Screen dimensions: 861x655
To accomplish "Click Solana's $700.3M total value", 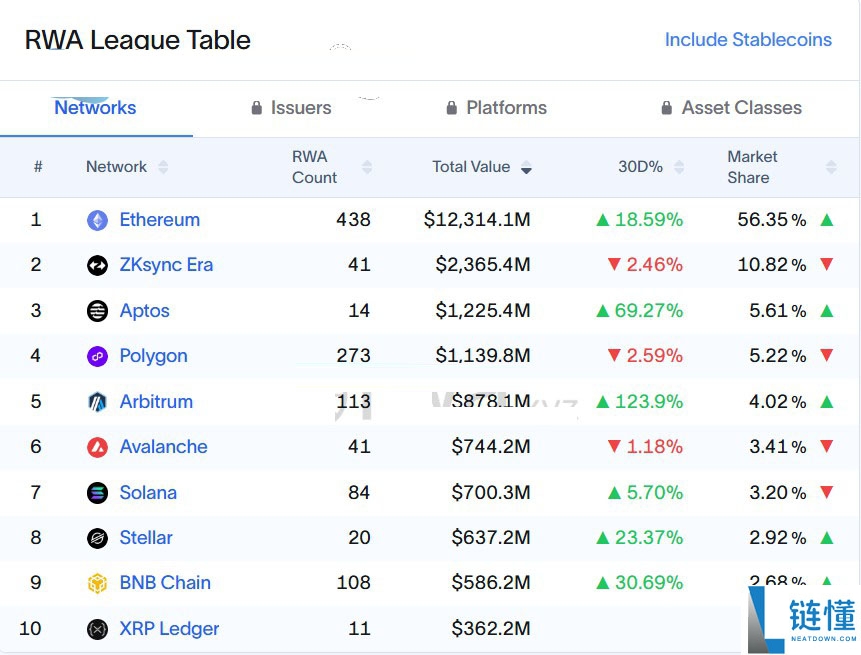I will [491, 492].
